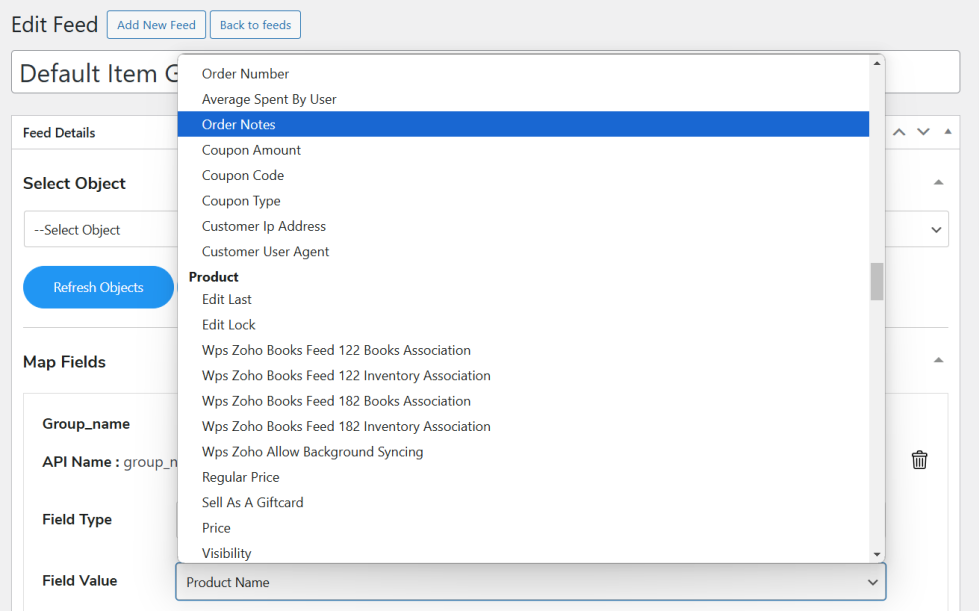This screenshot has width=979, height=611.
Task: Select Order Notes from the list
Action: (x=239, y=125)
